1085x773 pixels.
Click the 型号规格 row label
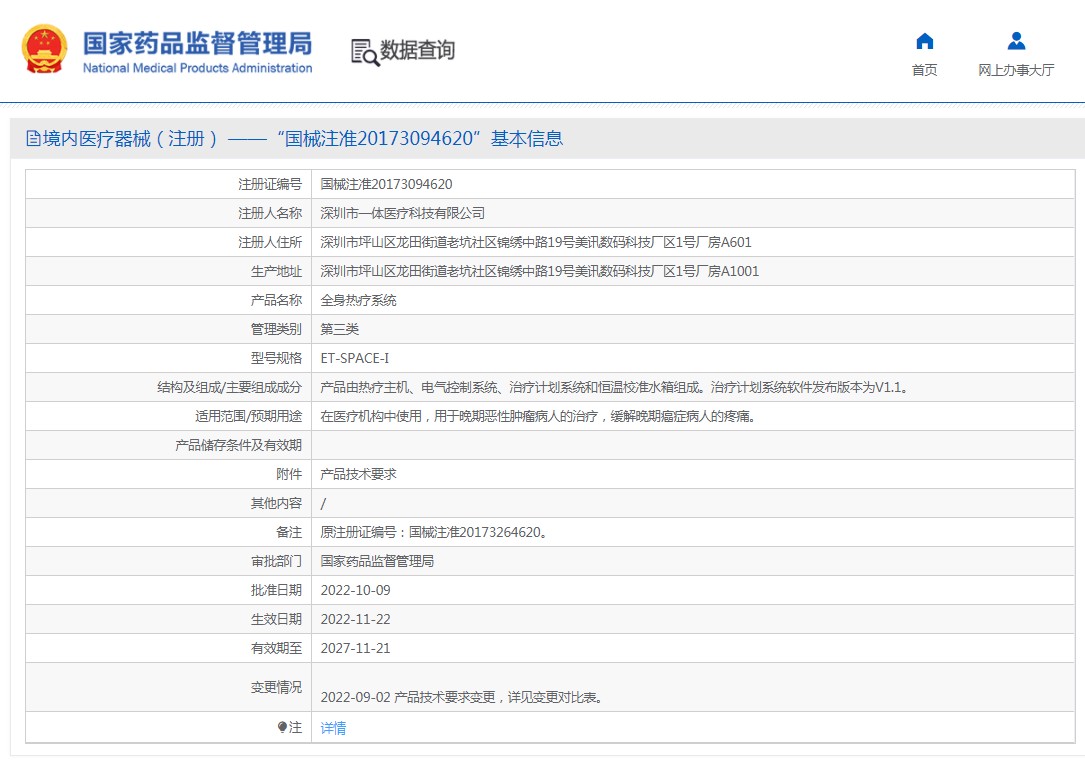click(276, 358)
